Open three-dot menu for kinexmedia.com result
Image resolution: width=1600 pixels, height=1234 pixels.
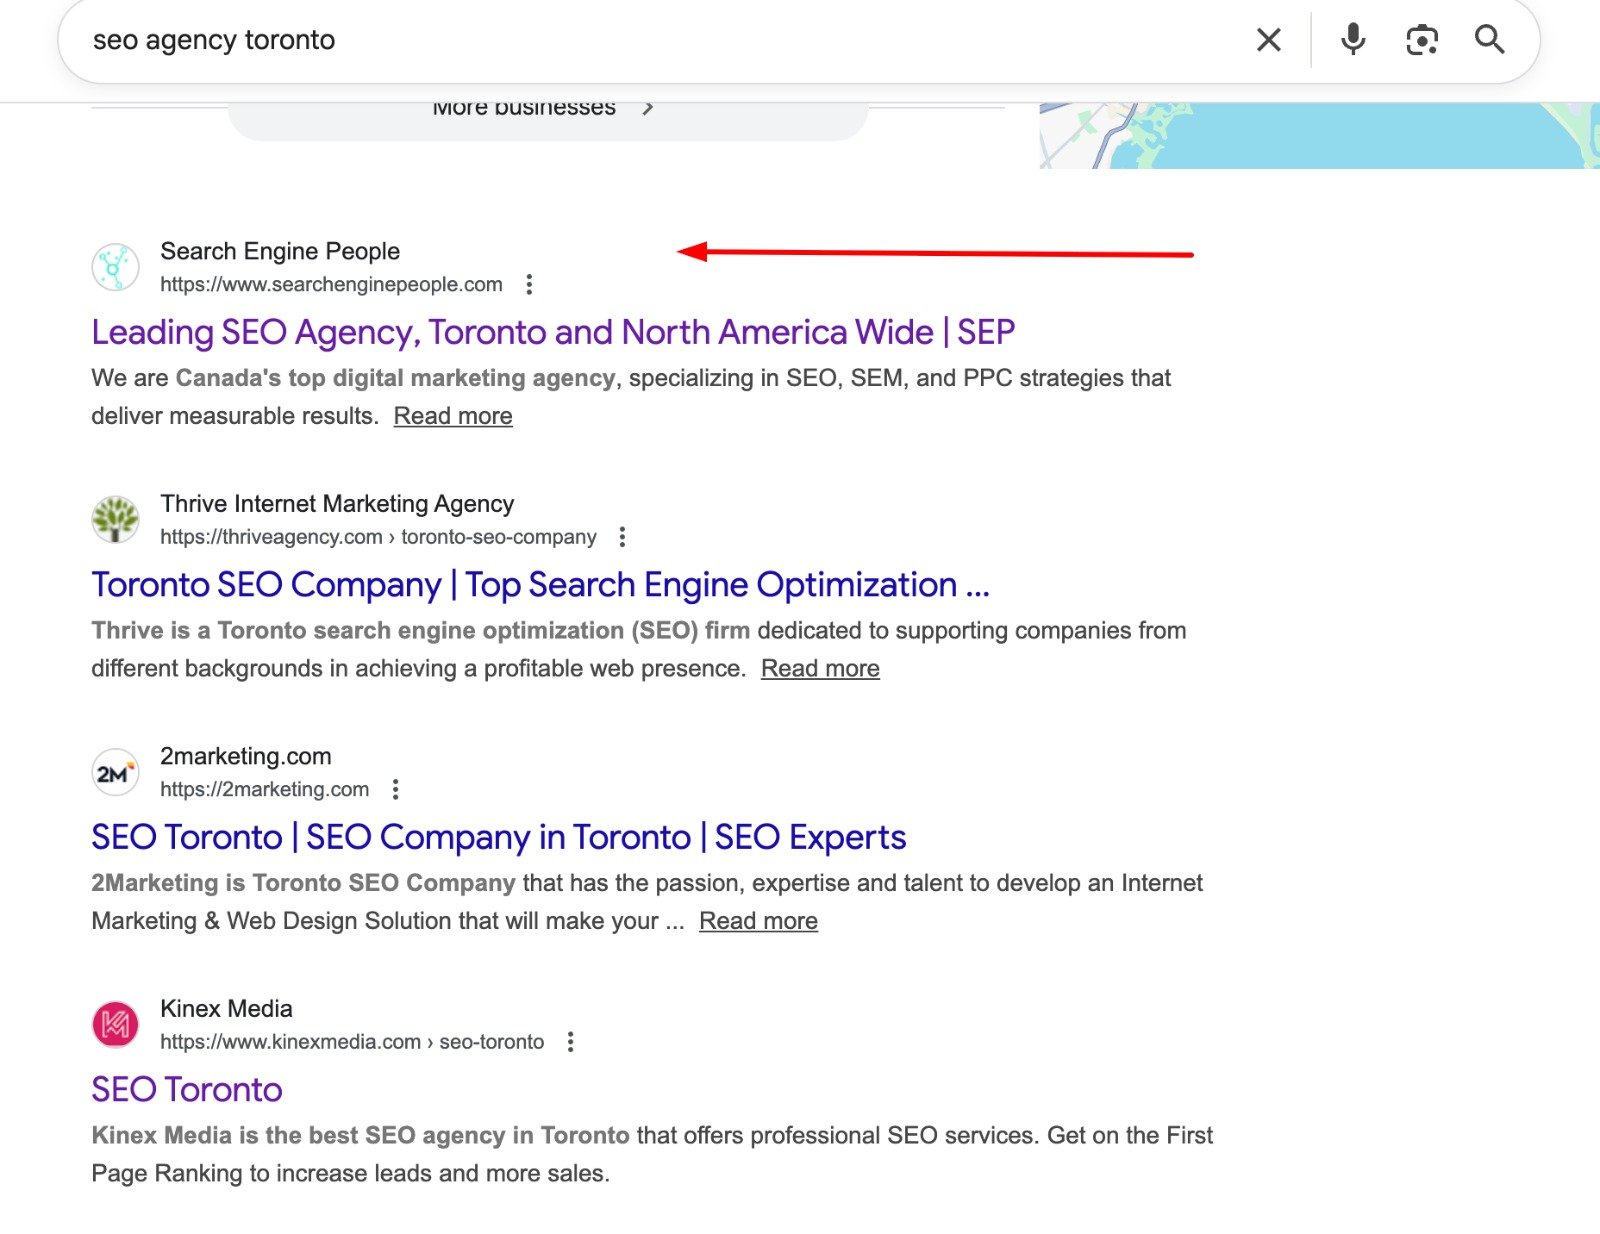pos(570,1042)
